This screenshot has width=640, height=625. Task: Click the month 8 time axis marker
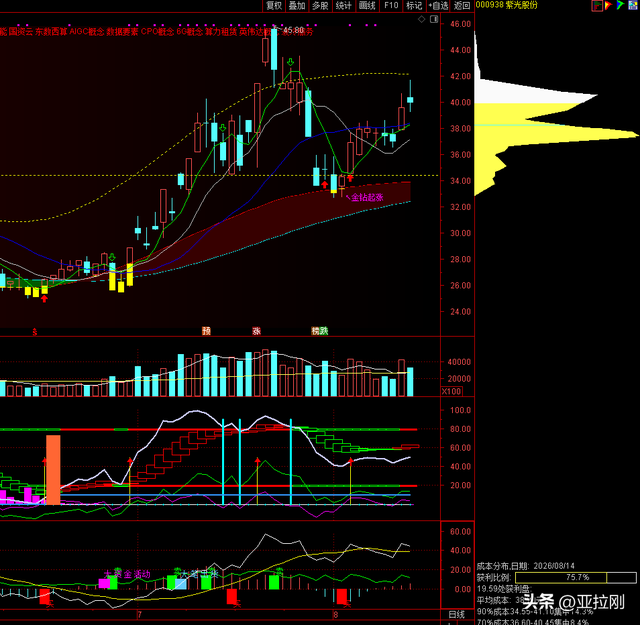pos(336,615)
